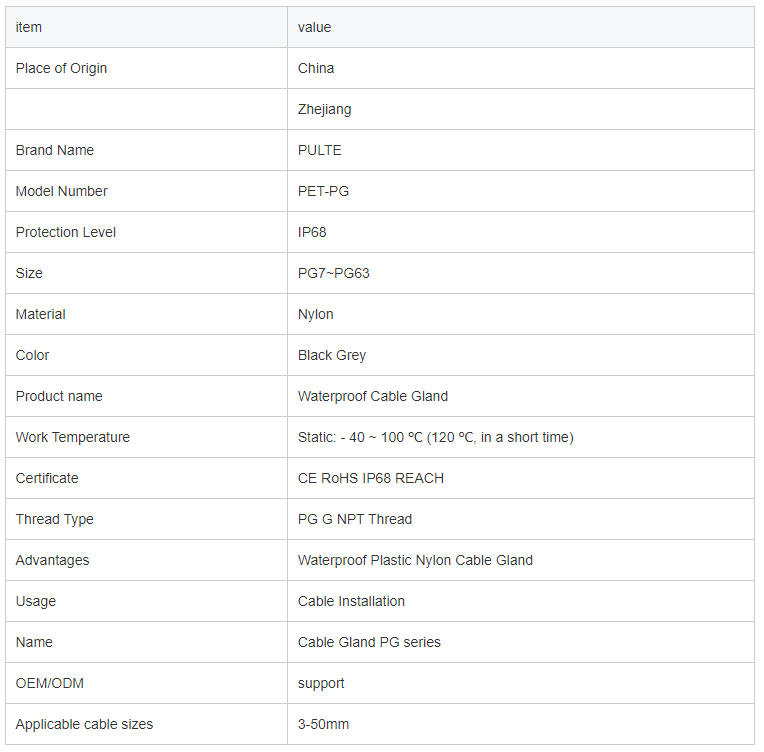Click the 'Cable Gland PG series' name value

click(369, 642)
